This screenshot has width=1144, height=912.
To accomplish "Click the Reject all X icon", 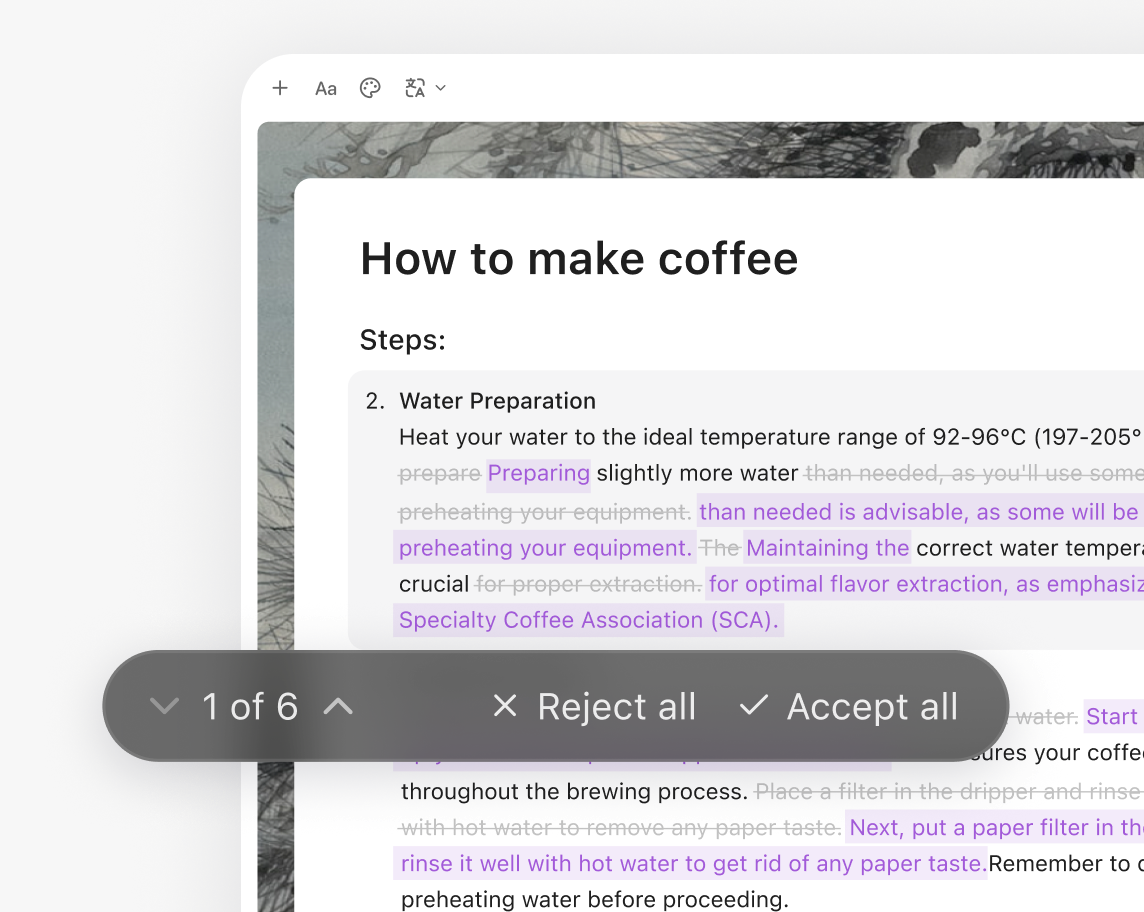I will pyautogui.click(x=505, y=706).
